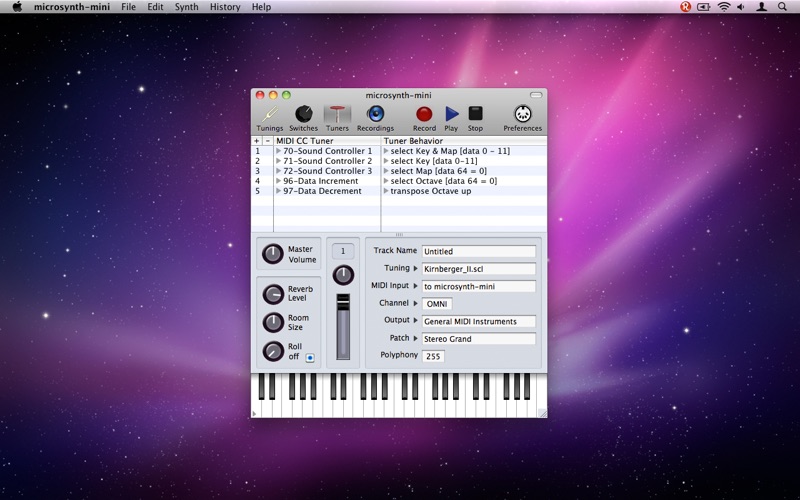The width and height of the screenshot is (800, 500).
Task: Click the volume speaker menu bar icon
Action: click(741, 7)
